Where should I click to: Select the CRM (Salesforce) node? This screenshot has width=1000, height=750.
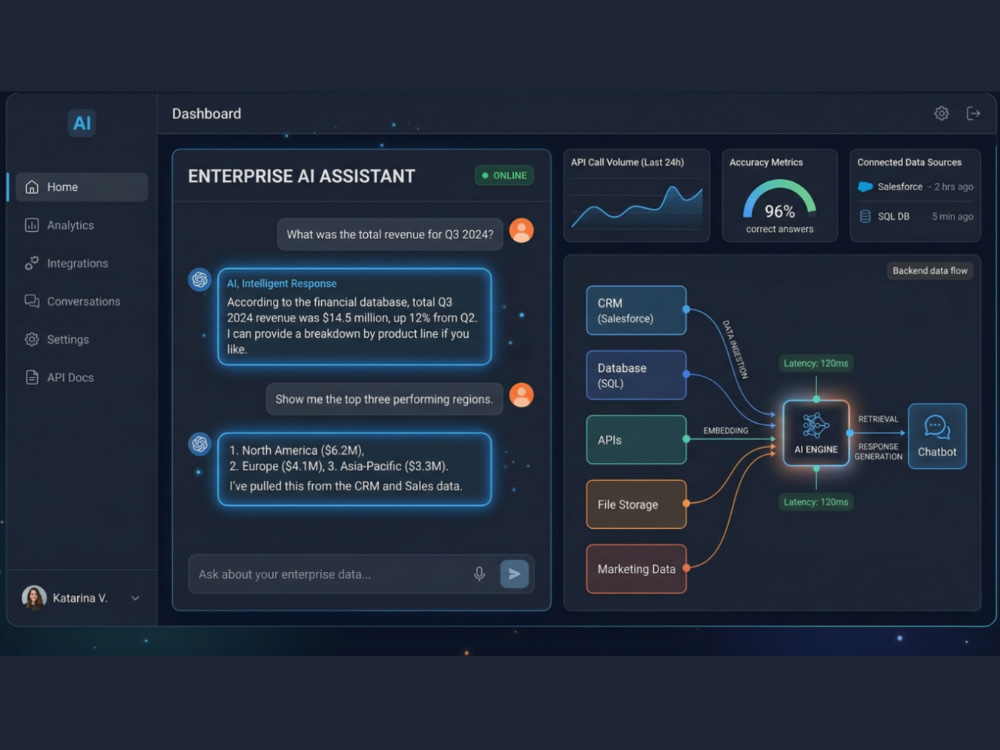636,310
